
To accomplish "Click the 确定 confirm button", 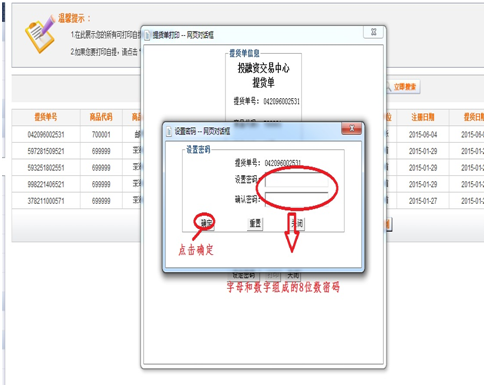I will (206, 223).
